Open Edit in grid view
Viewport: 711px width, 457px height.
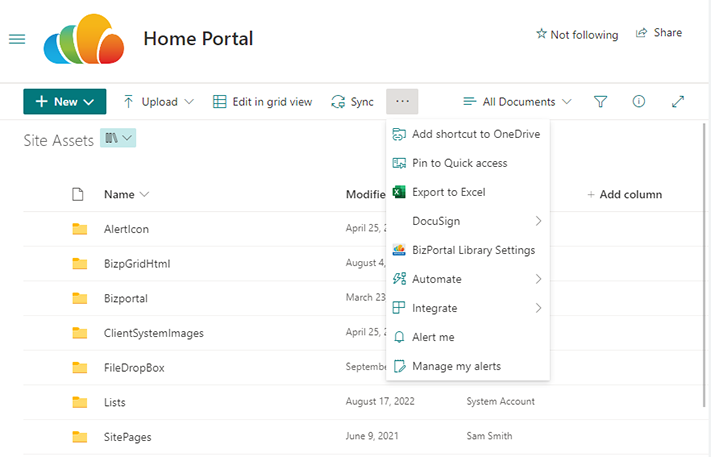point(263,102)
